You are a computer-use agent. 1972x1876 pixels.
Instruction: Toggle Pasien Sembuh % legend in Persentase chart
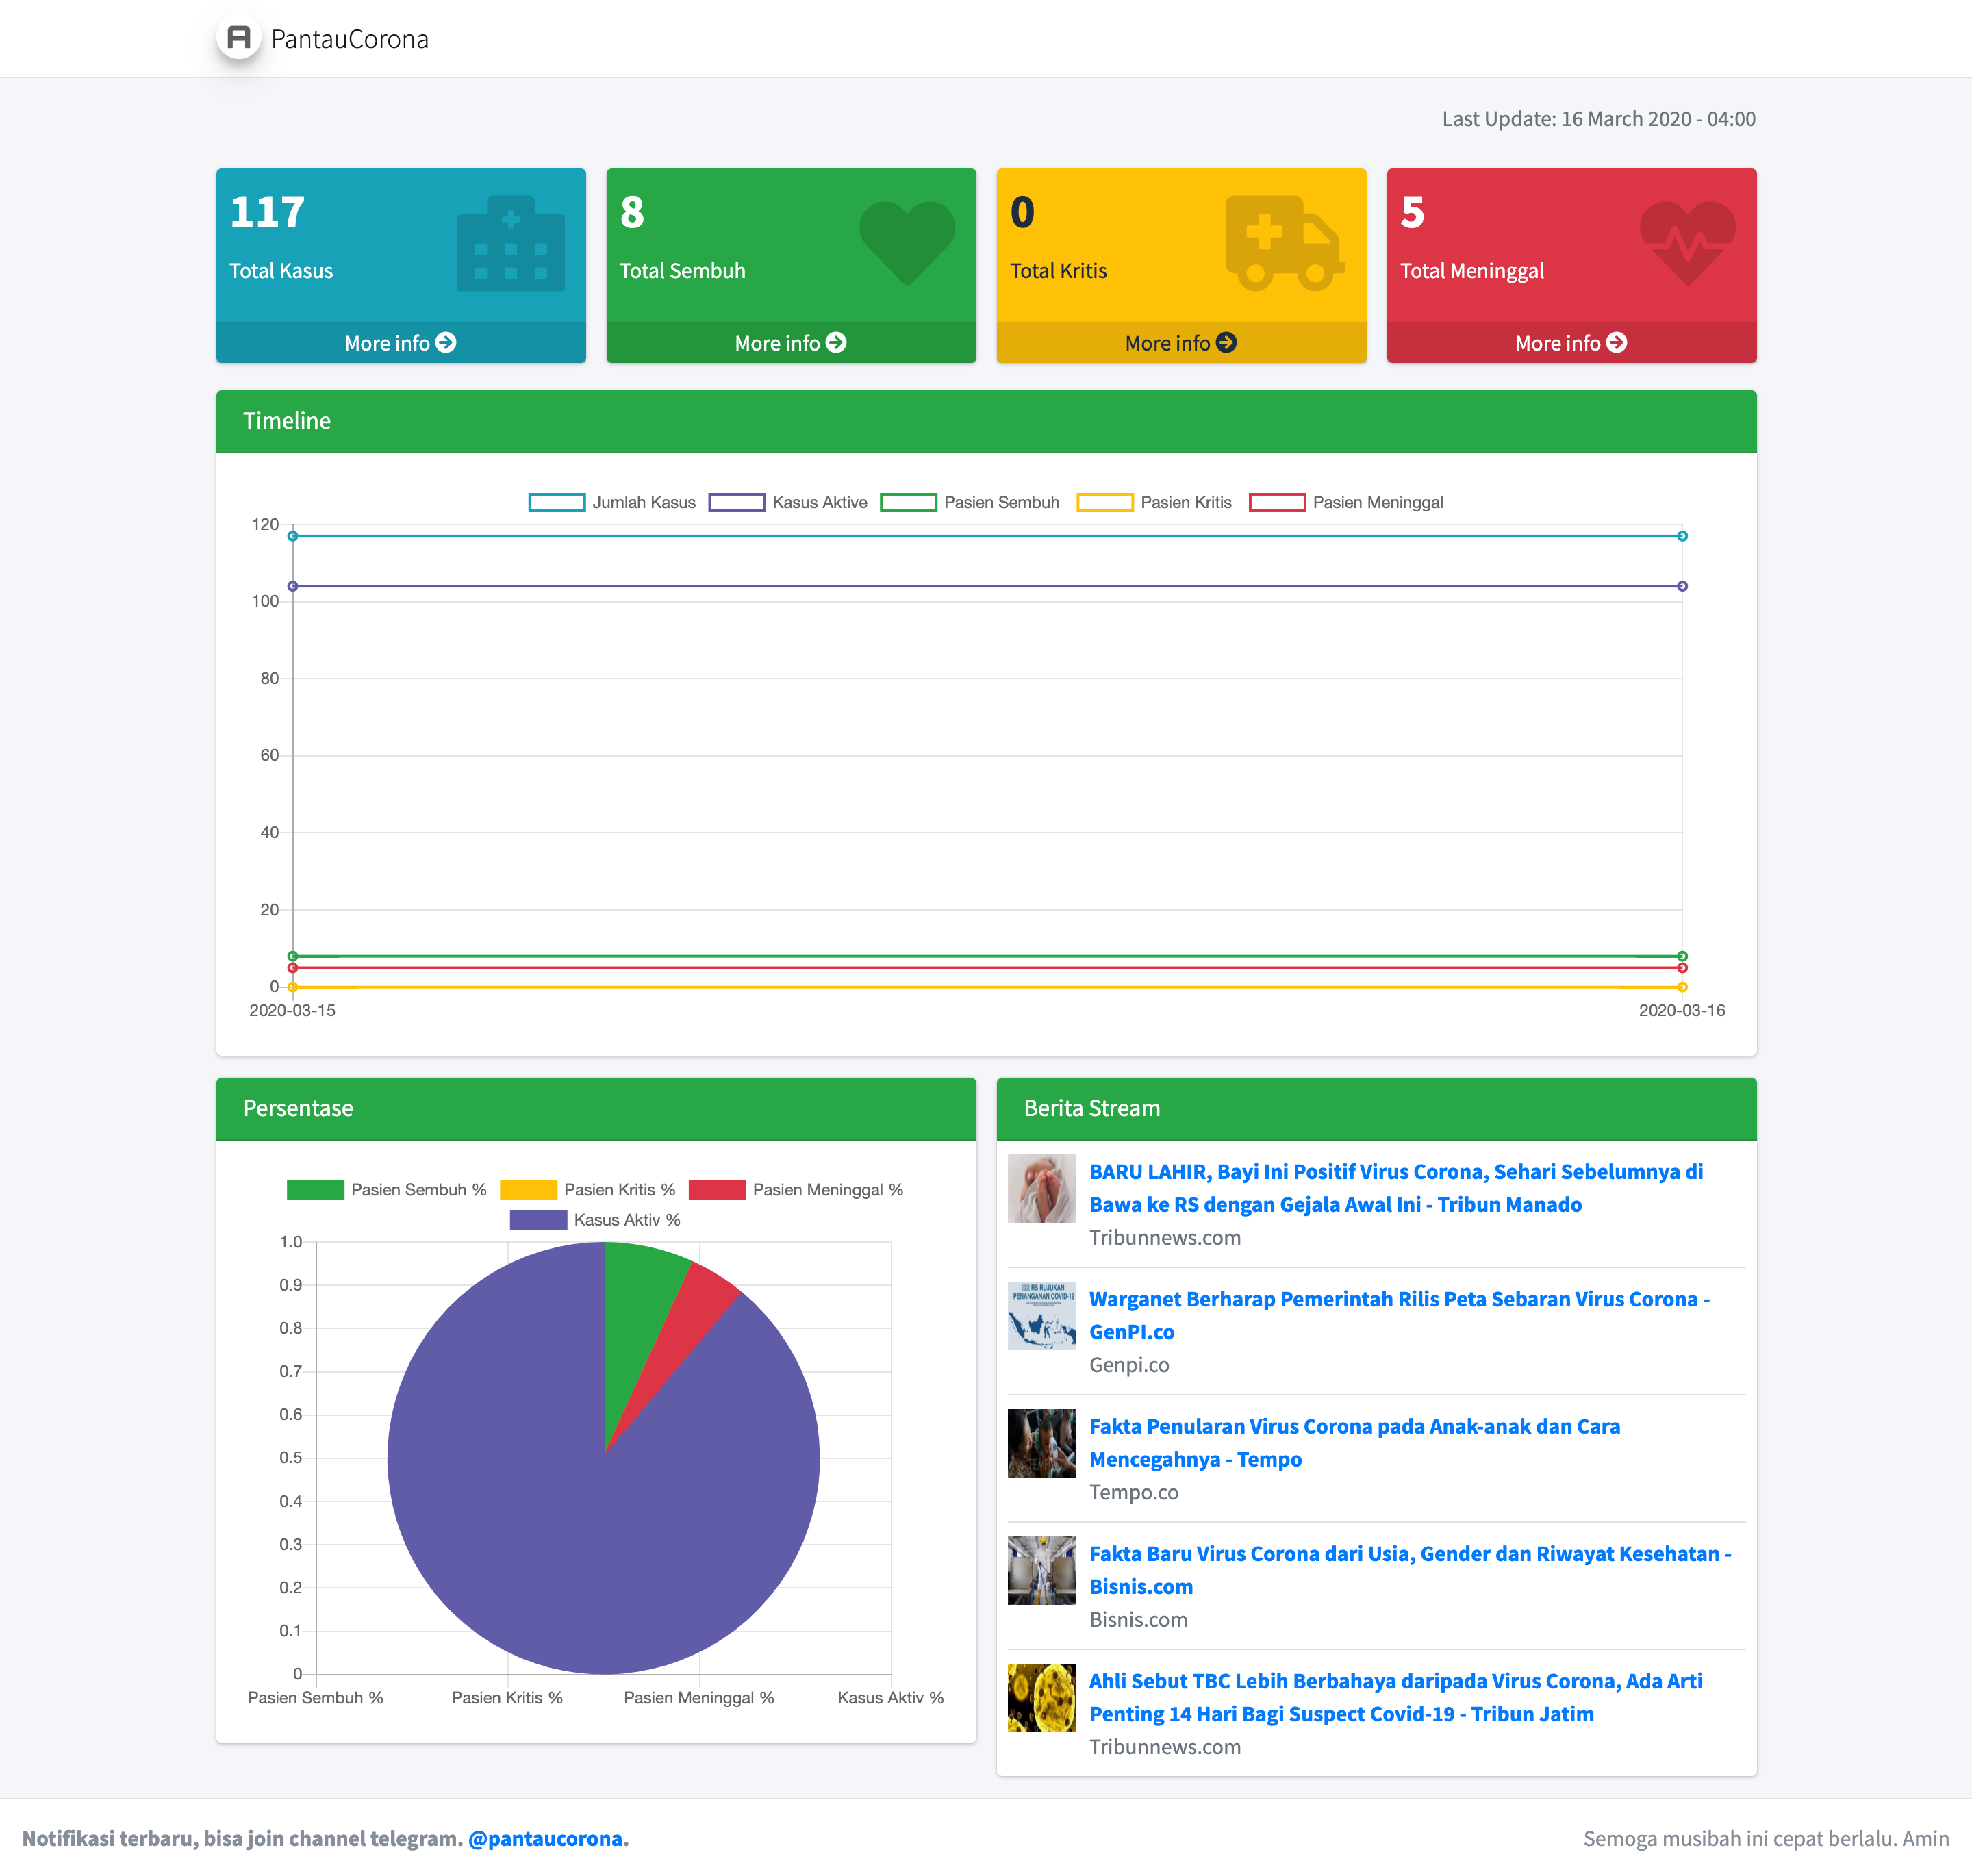[x=387, y=1189]
